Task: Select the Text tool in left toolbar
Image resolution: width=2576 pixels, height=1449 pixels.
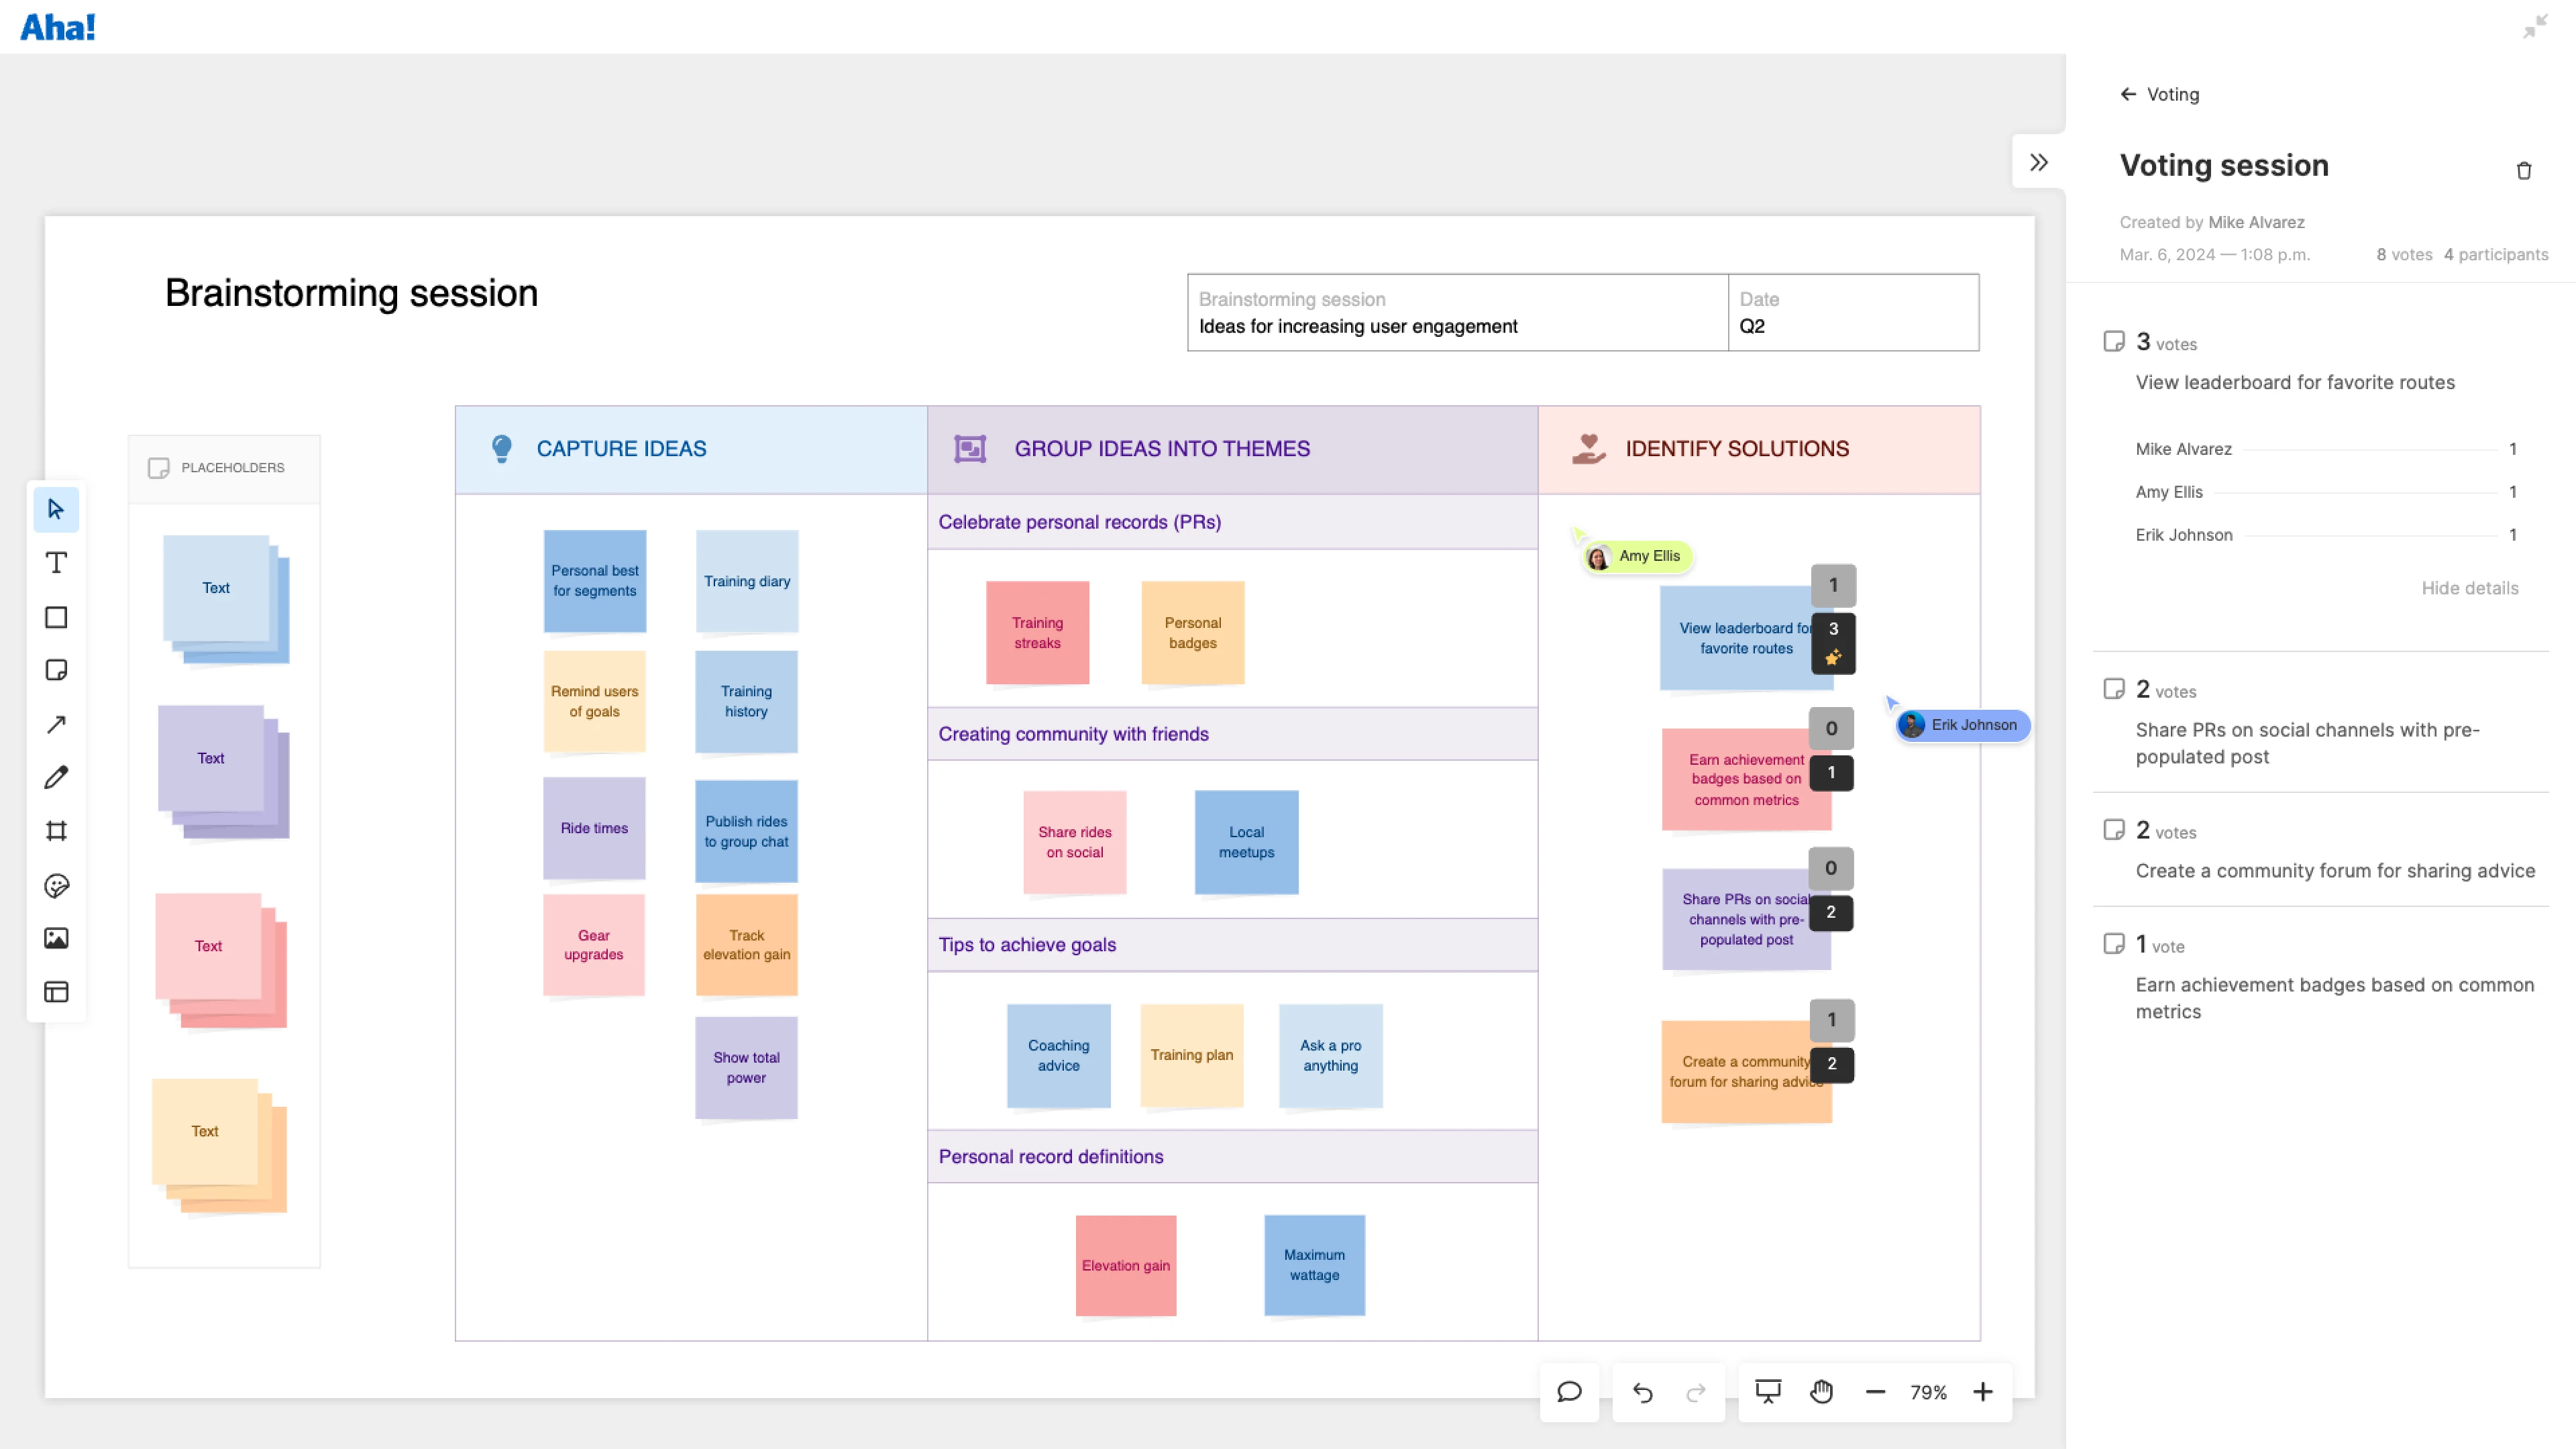Action: coord(56,563)
